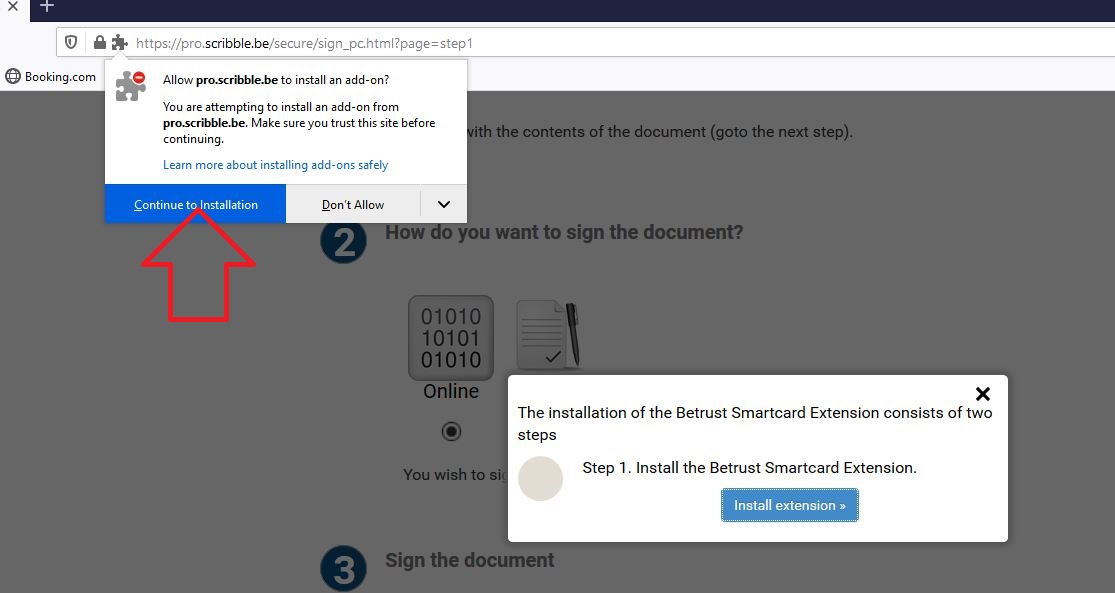
Task: Click the tracking protection shield icon
Action: point(71,43)
